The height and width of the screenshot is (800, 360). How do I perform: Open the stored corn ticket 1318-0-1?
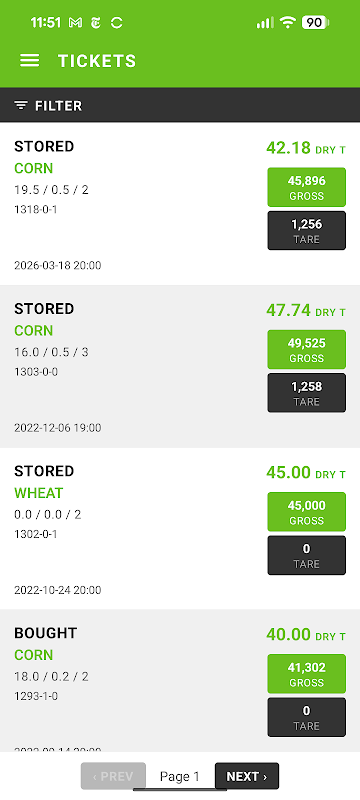coord(180,204)
